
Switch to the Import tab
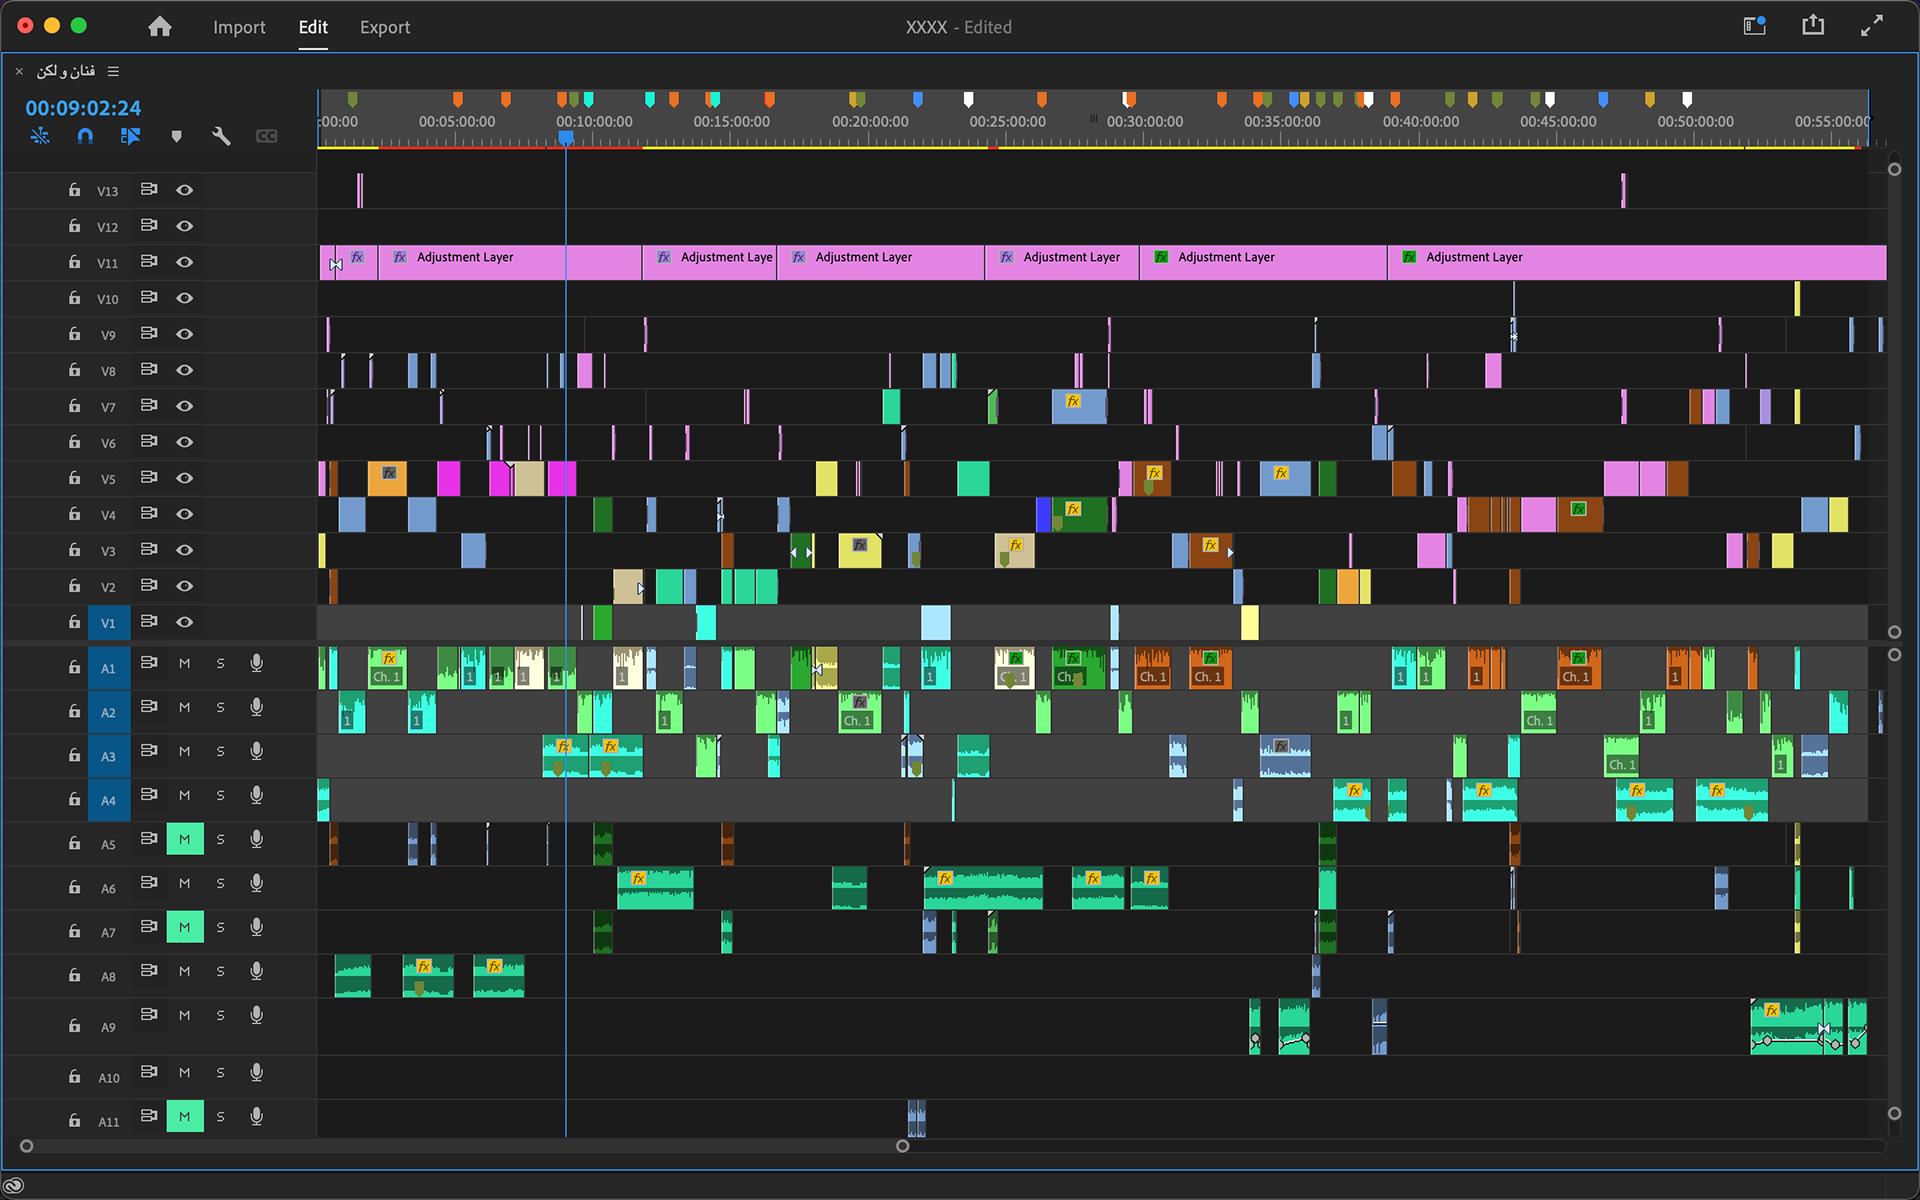(x=239, y=27)
